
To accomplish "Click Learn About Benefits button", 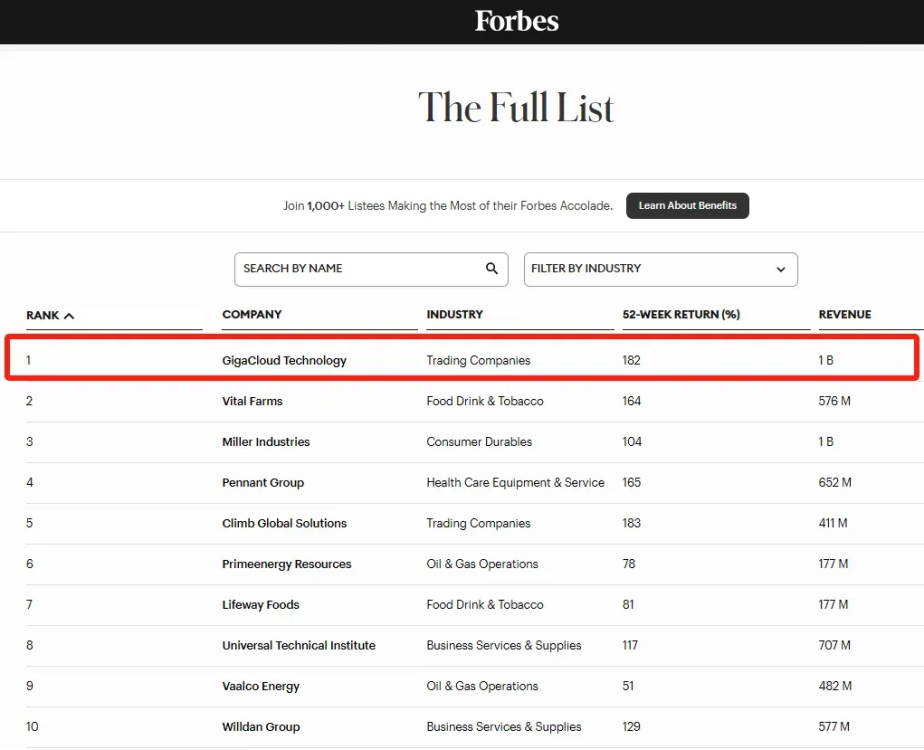I will point(687,206).
